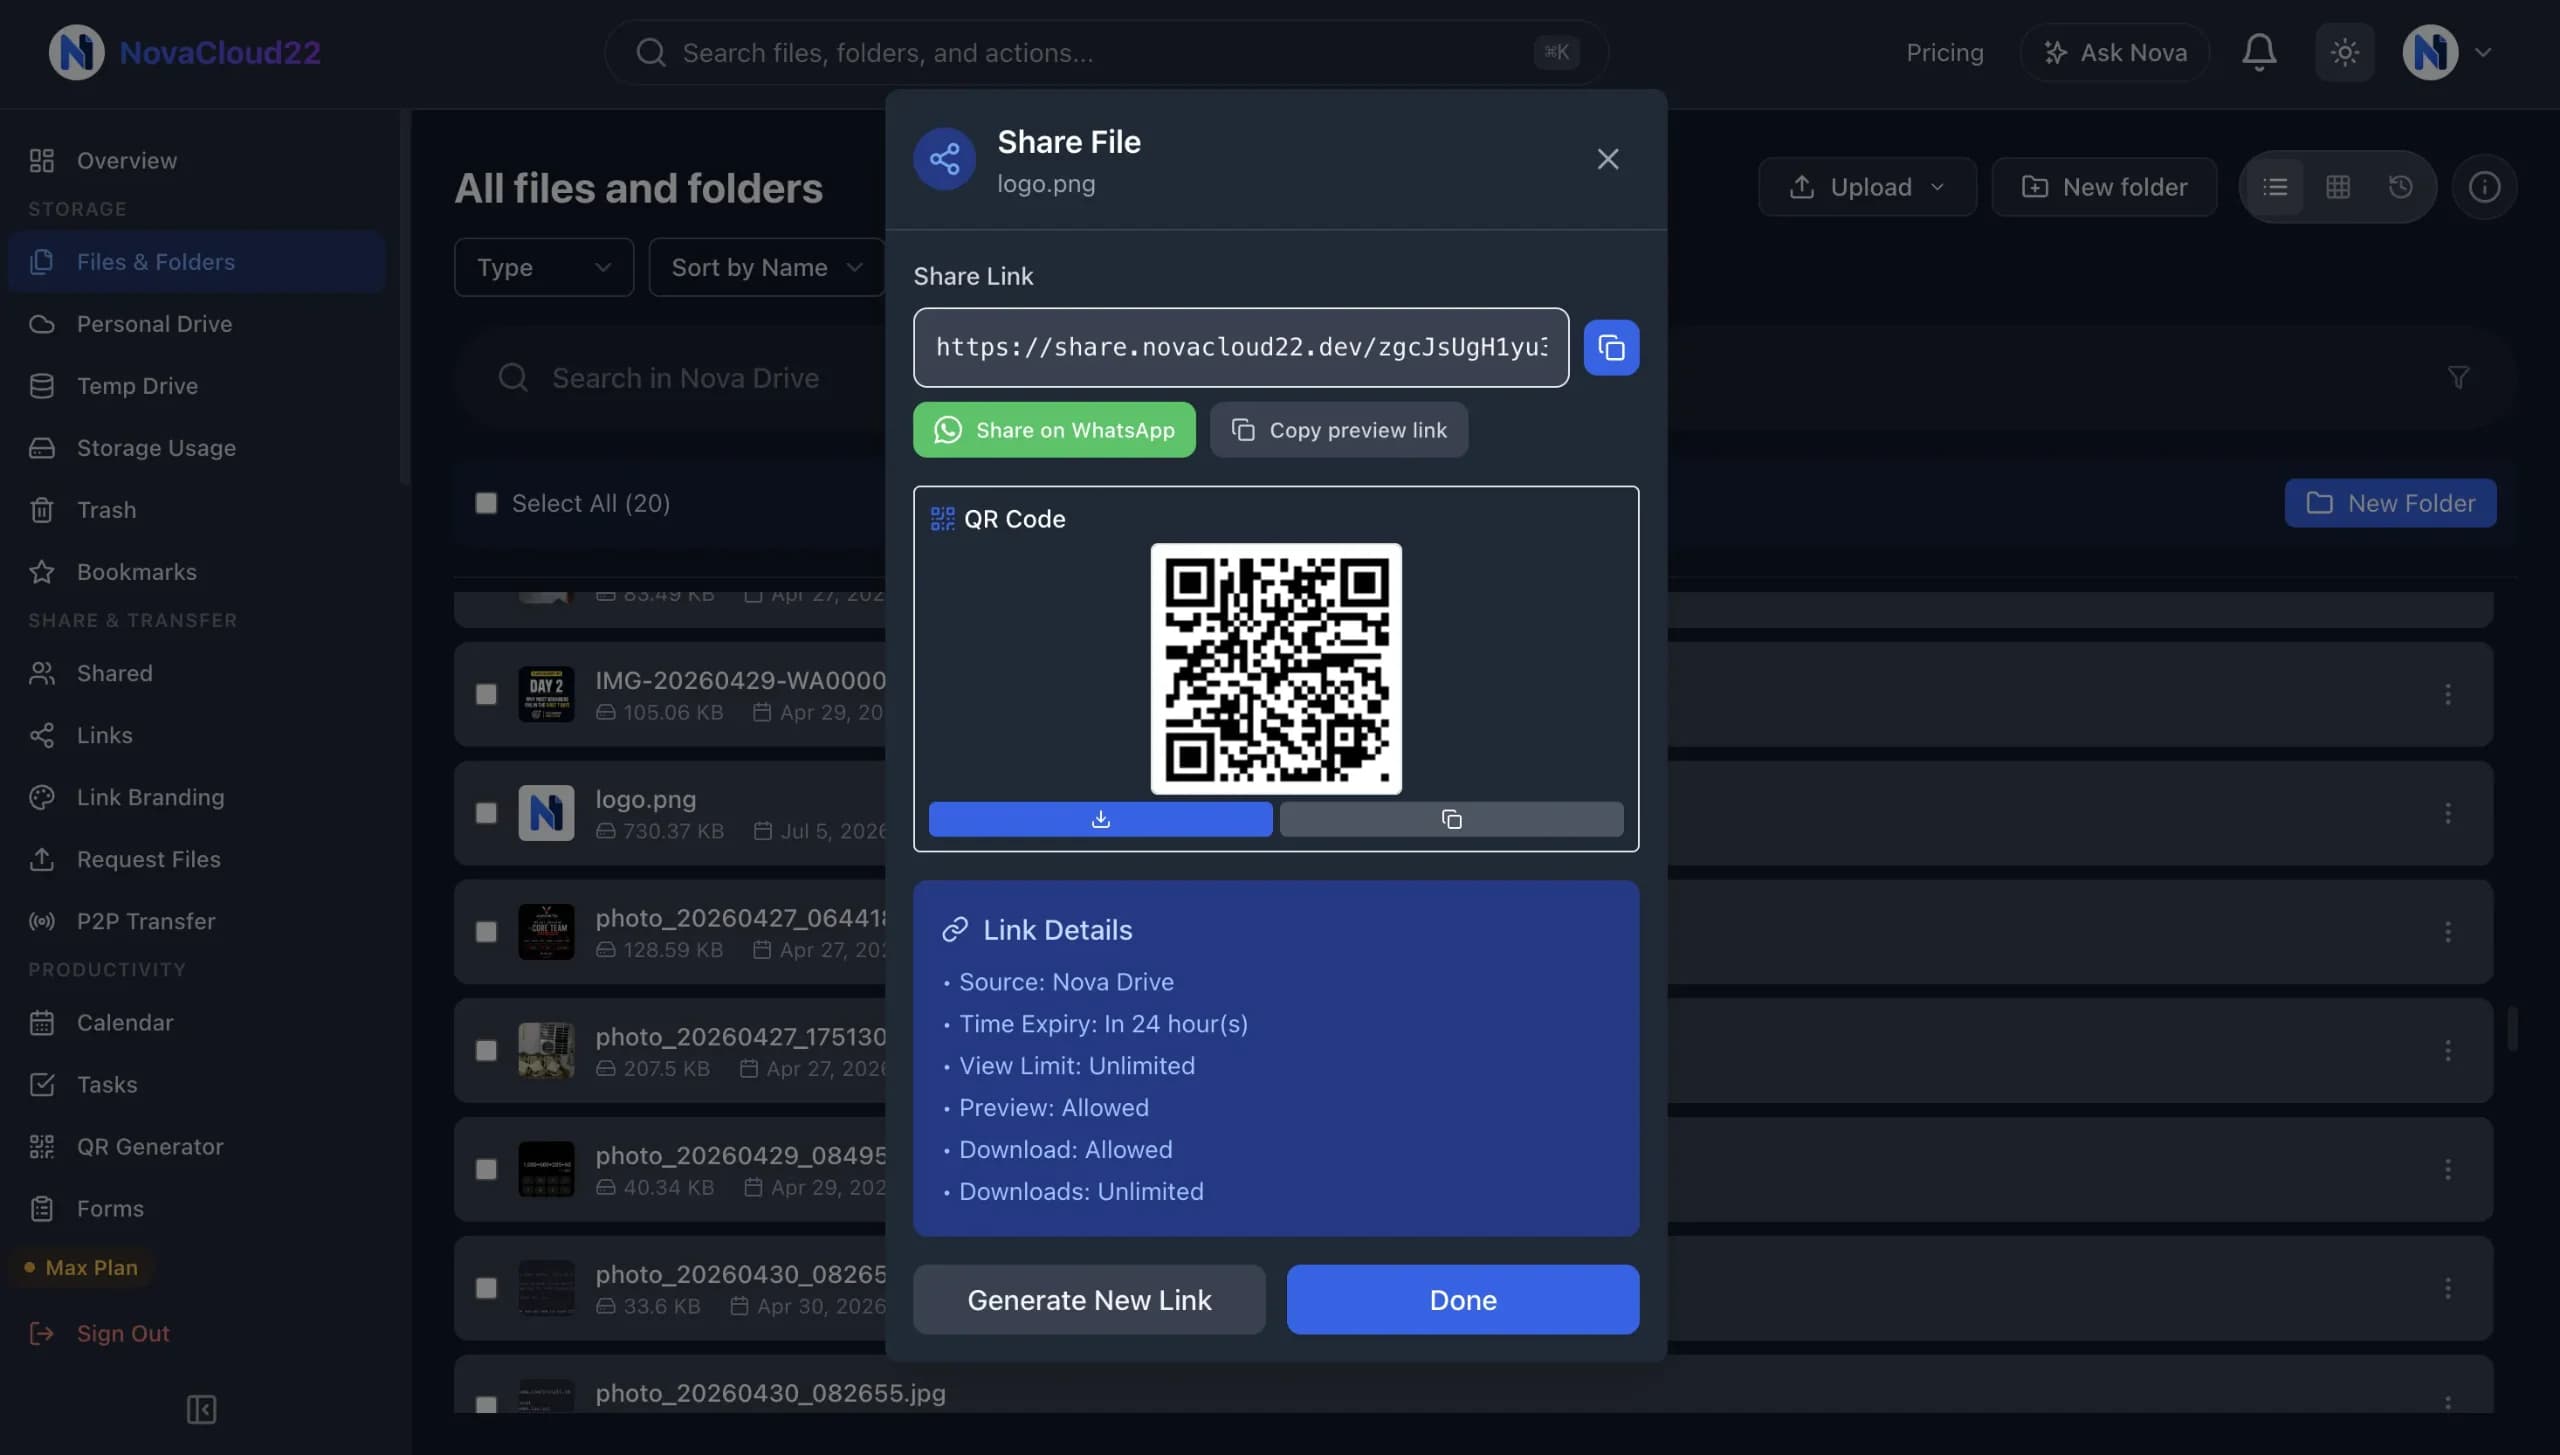Click the logo.png file thumbnail
Viewport: 2560px width, 1455px height.
546,813
